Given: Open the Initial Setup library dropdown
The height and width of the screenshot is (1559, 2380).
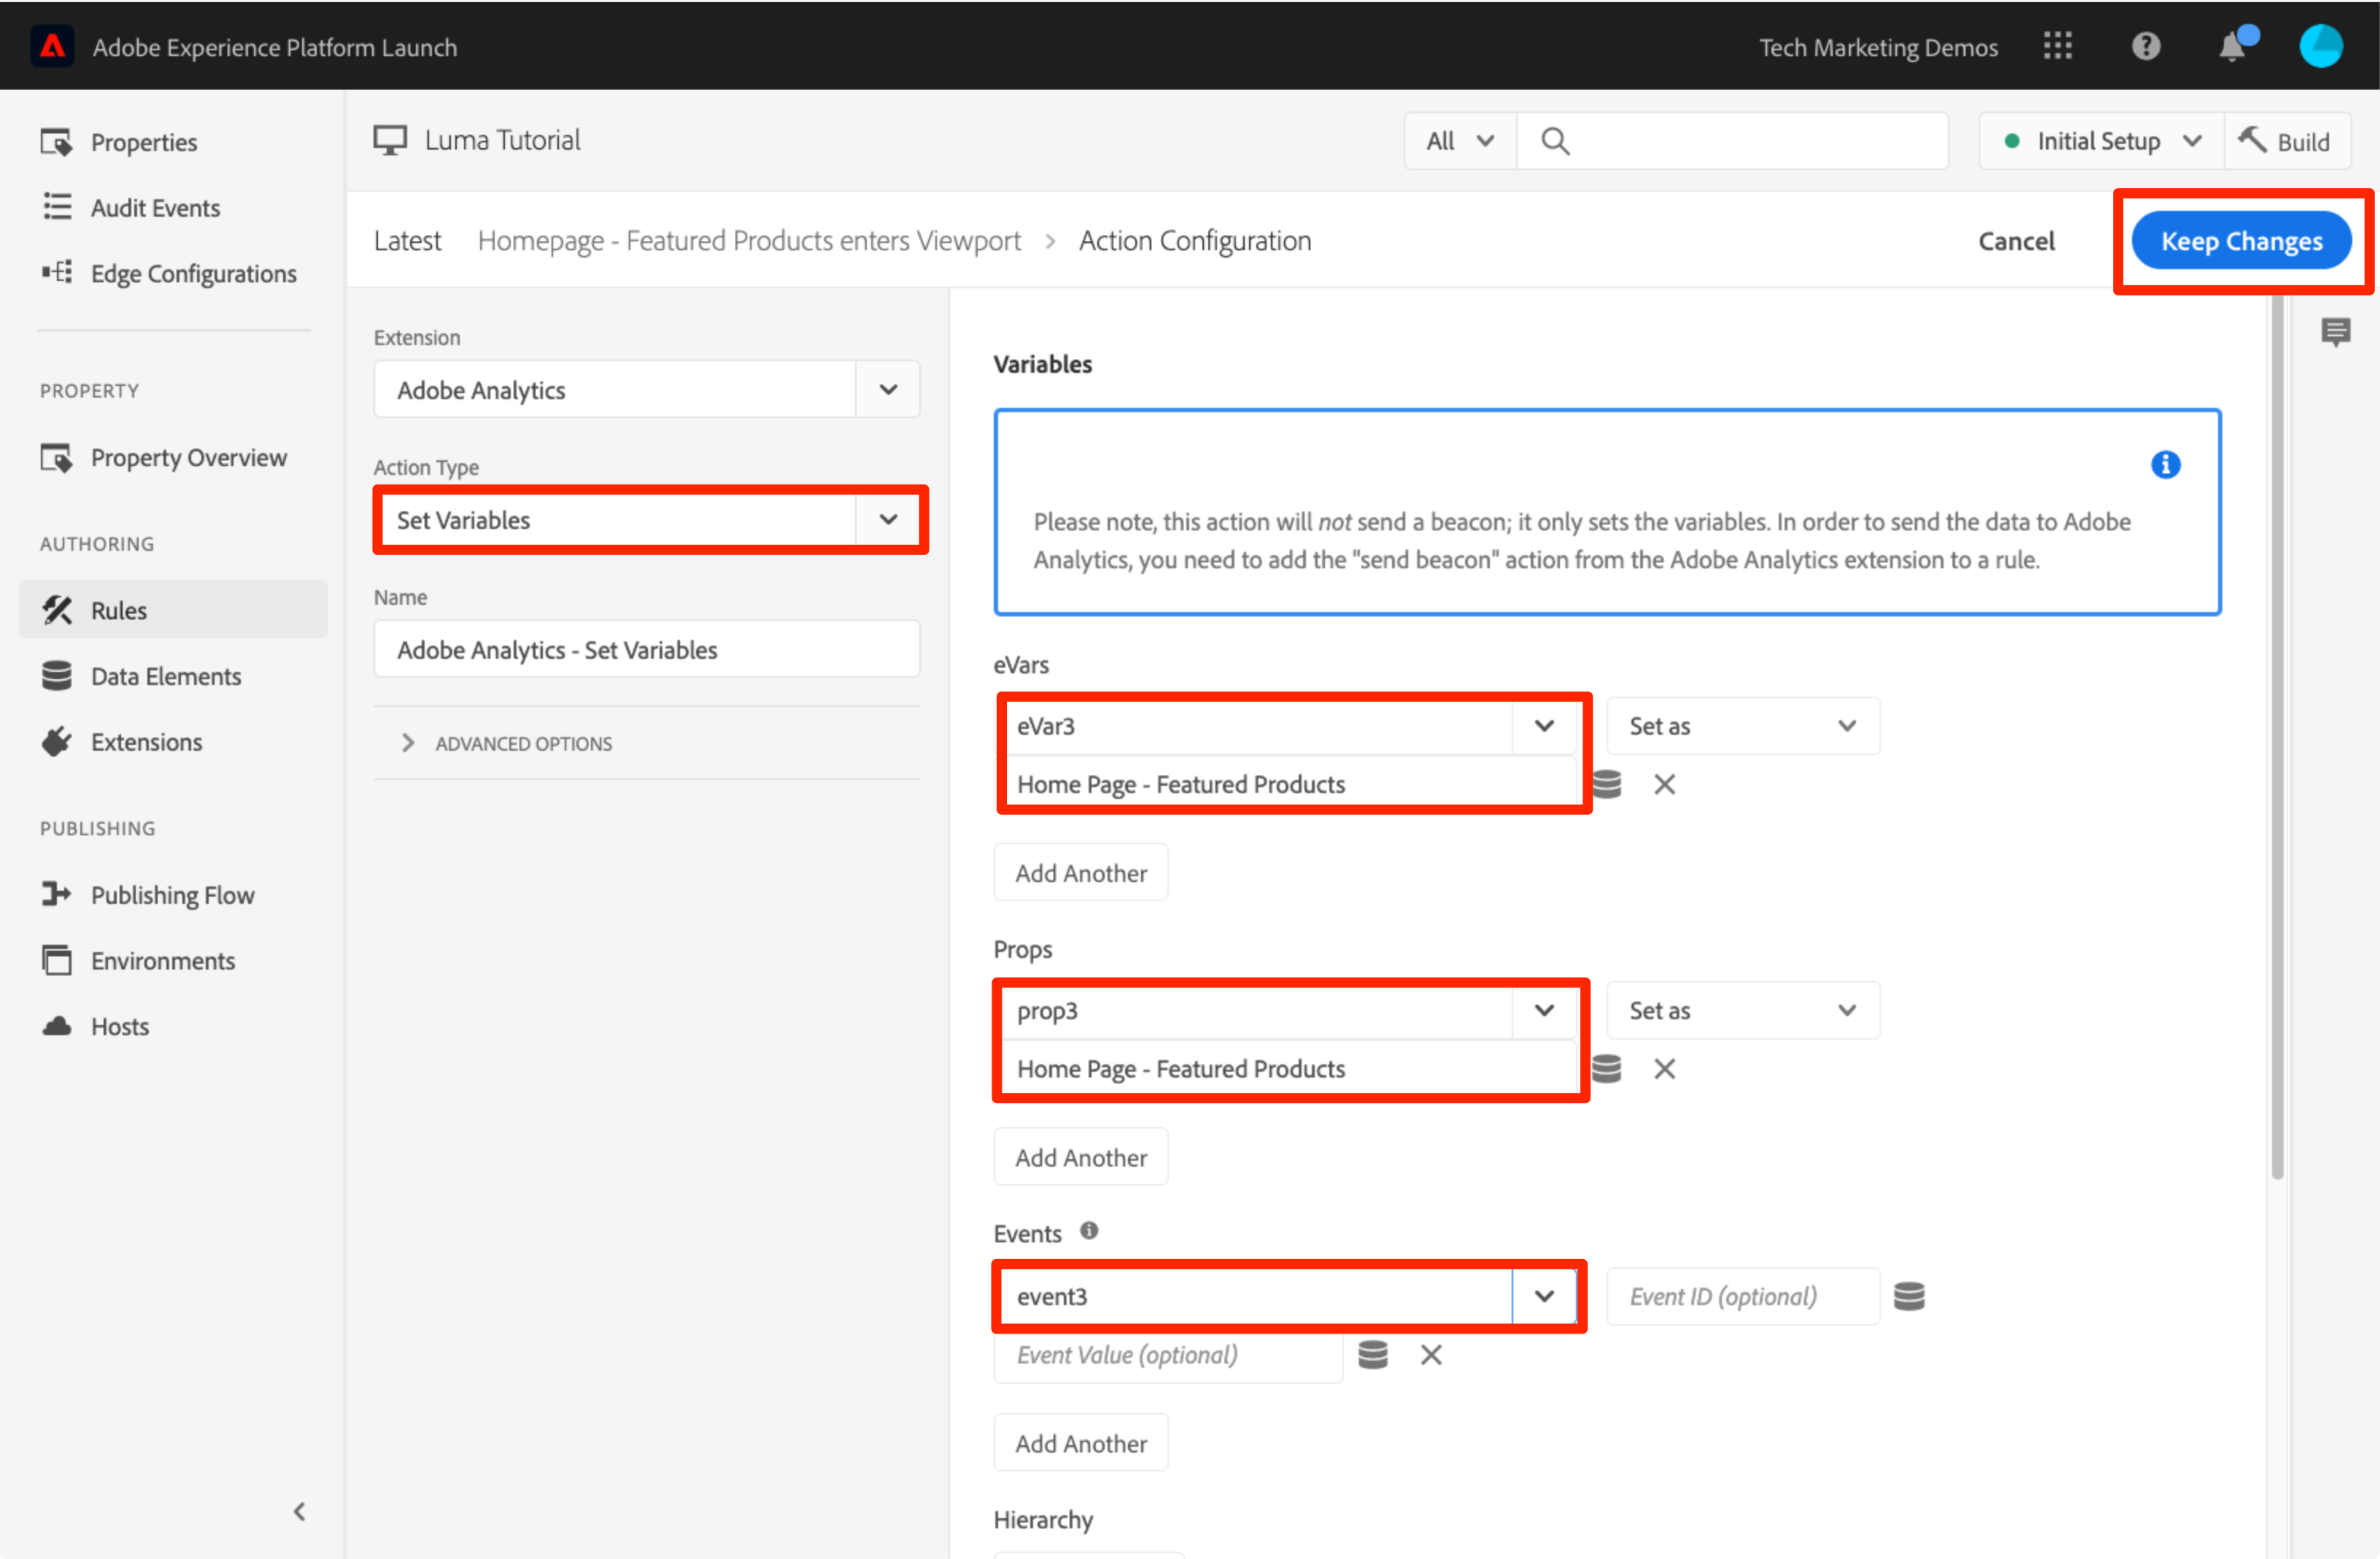Looking at the screenshot, I should [2100, 142].
